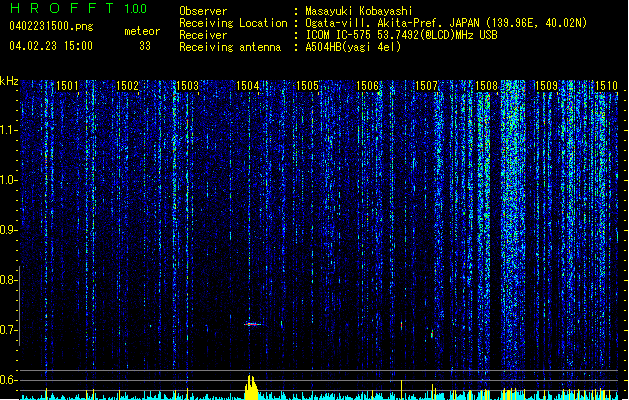Image resolution: width=629 pixels, height=400 pixels.
Task: Click the 1506 time marker
Action: pos(367,85)
